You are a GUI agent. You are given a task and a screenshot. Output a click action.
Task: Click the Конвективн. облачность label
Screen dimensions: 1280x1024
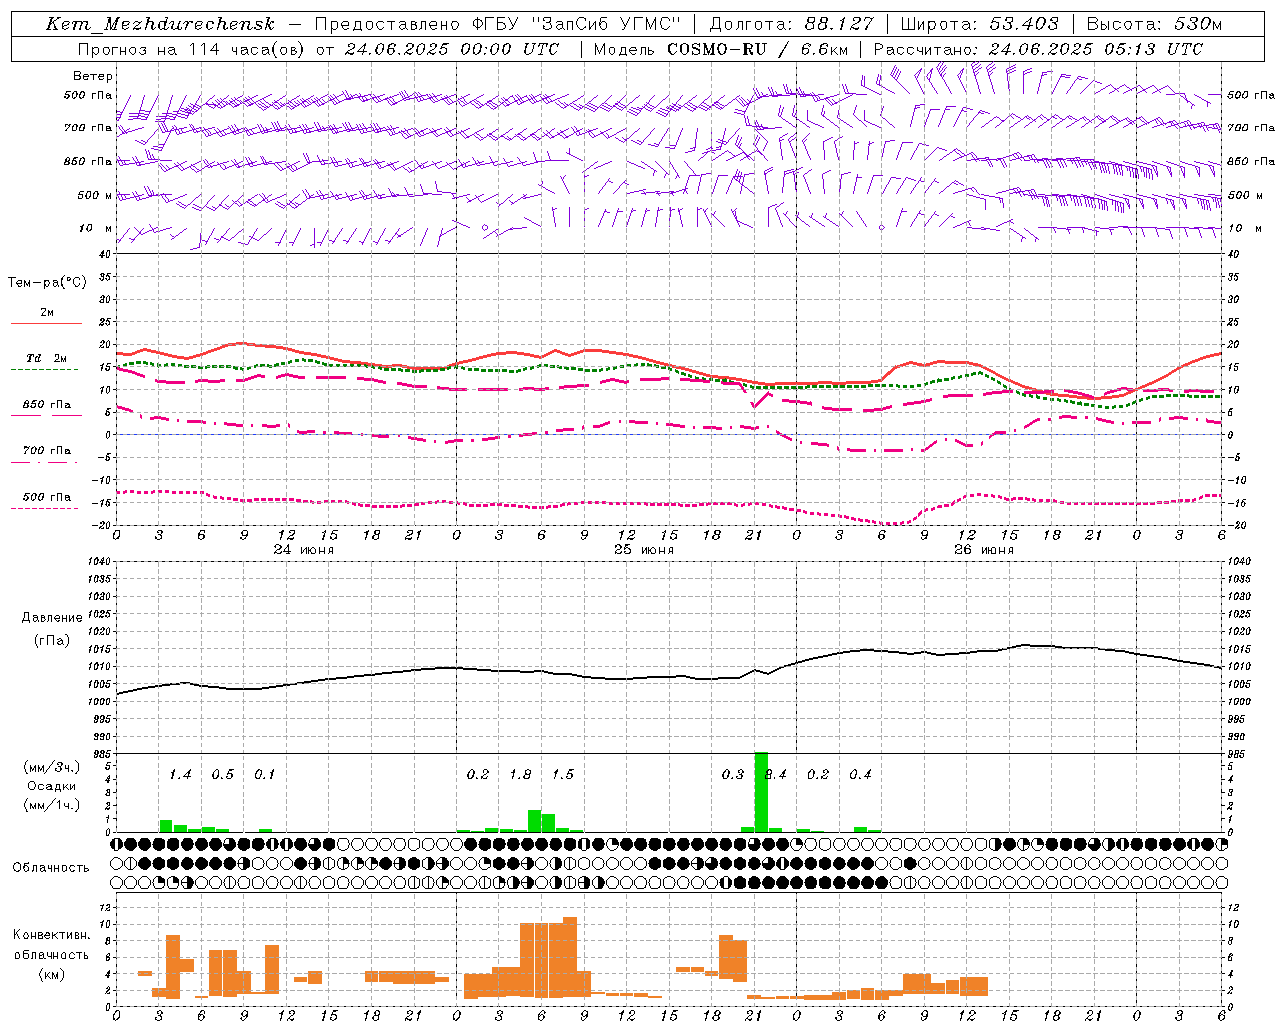(51, 945)
